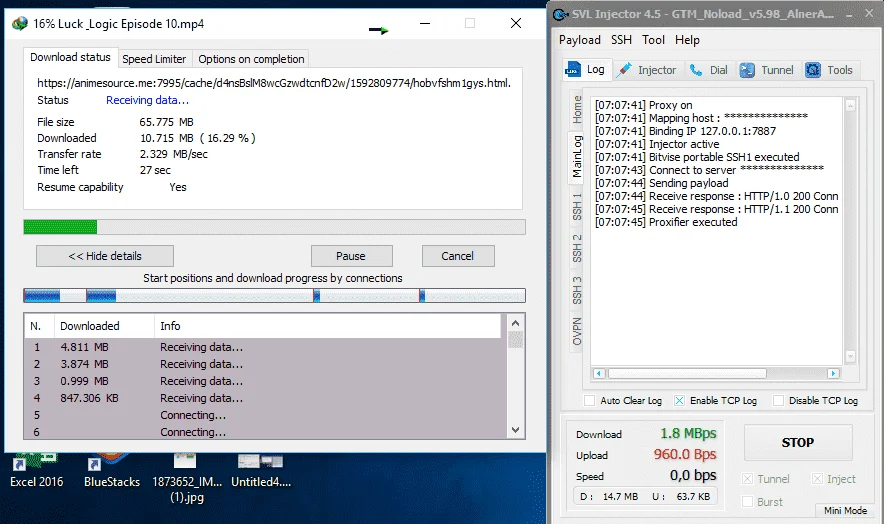Switch to the Speed Limiter tab
Viewport: 884px width, 524px height.
tap(154, 59)
